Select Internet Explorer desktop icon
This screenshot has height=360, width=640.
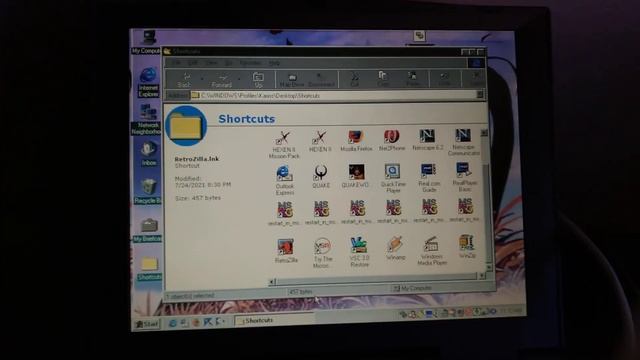pyautogui.click(x=148, y=83)
